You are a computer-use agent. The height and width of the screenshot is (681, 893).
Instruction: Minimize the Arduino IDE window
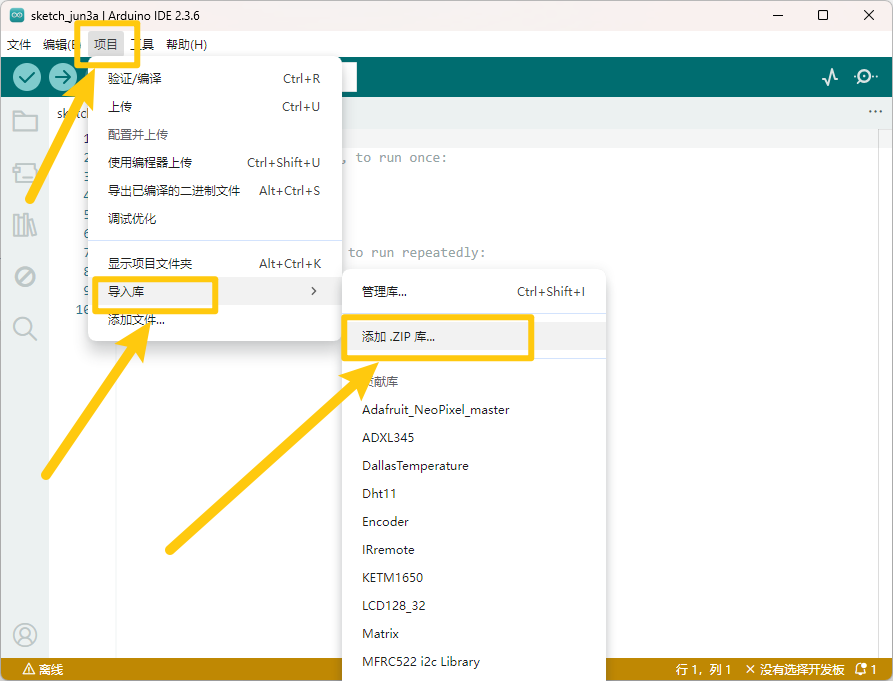pyautogui.click(x=778, y=15)
